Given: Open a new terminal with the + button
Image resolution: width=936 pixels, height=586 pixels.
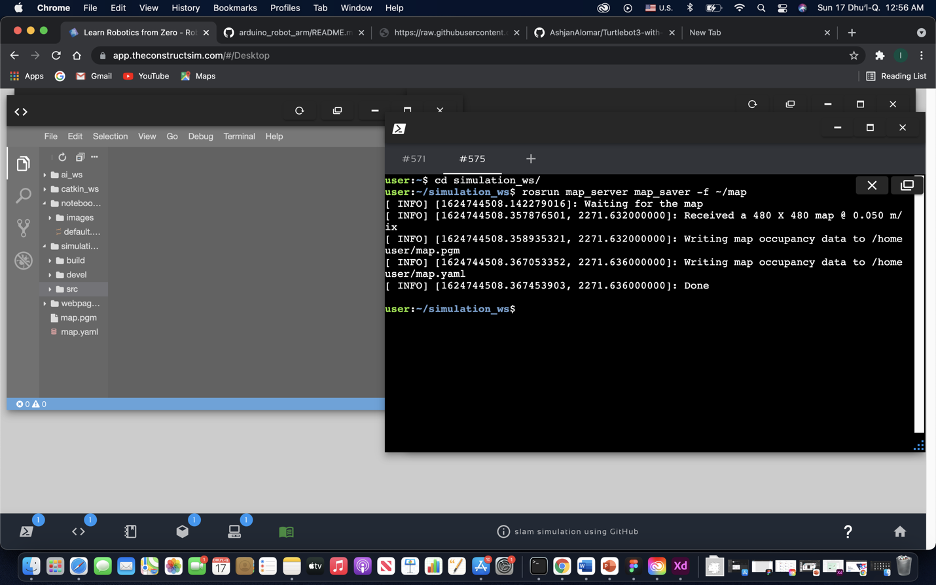Looking at the screenshot, I should coord(530,158).
